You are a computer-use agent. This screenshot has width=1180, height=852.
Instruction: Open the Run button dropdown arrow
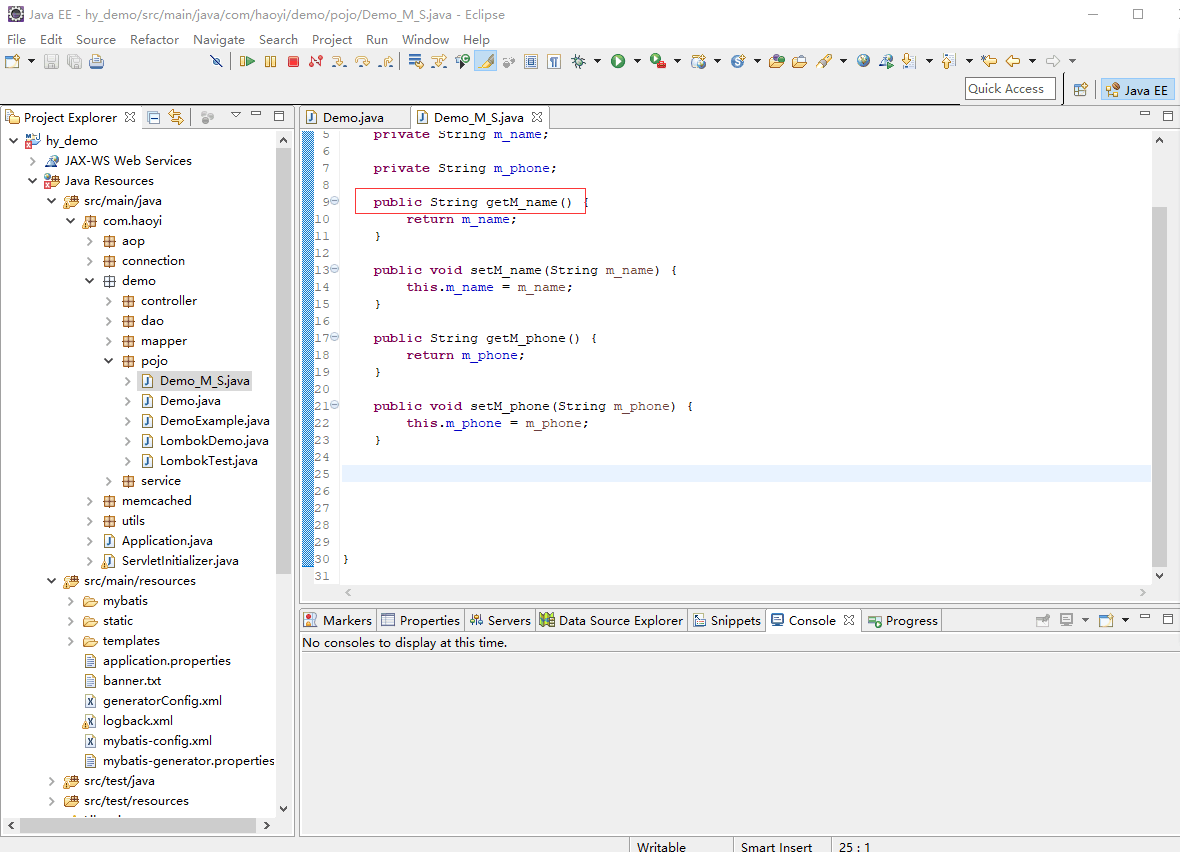[637, 61]
